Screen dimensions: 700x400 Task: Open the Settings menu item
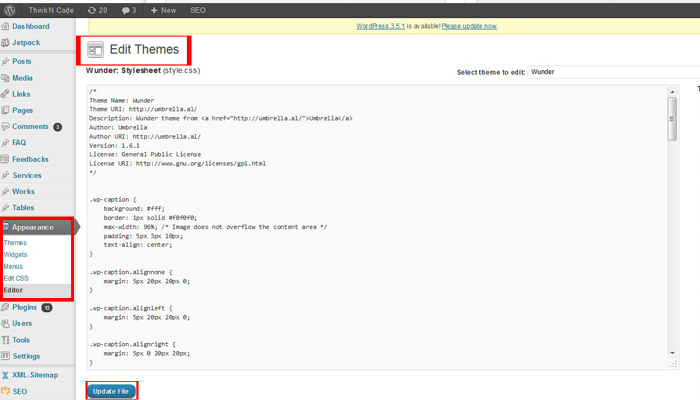[x=26, y=356]
